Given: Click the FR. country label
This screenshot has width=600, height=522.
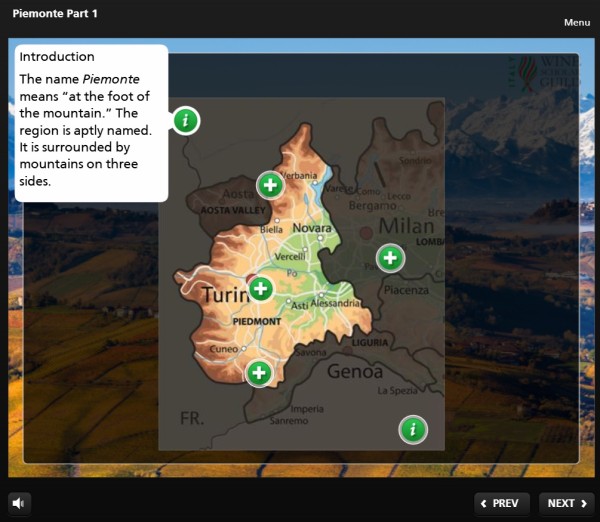Looking at the screenshot, I should (192, 418).
